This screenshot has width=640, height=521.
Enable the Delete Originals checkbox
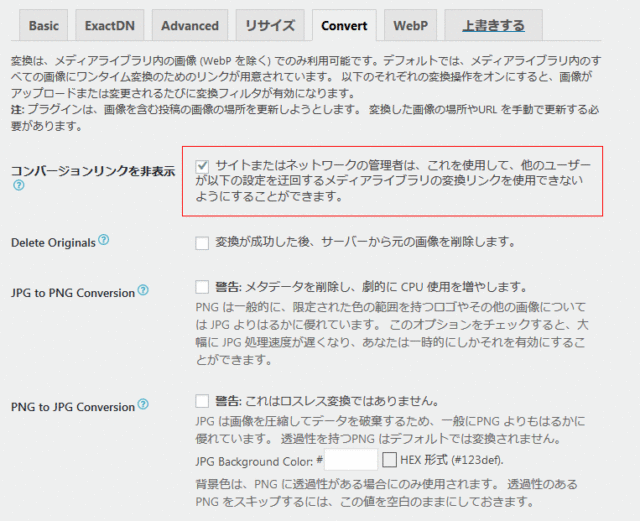[x=203, y=243]
